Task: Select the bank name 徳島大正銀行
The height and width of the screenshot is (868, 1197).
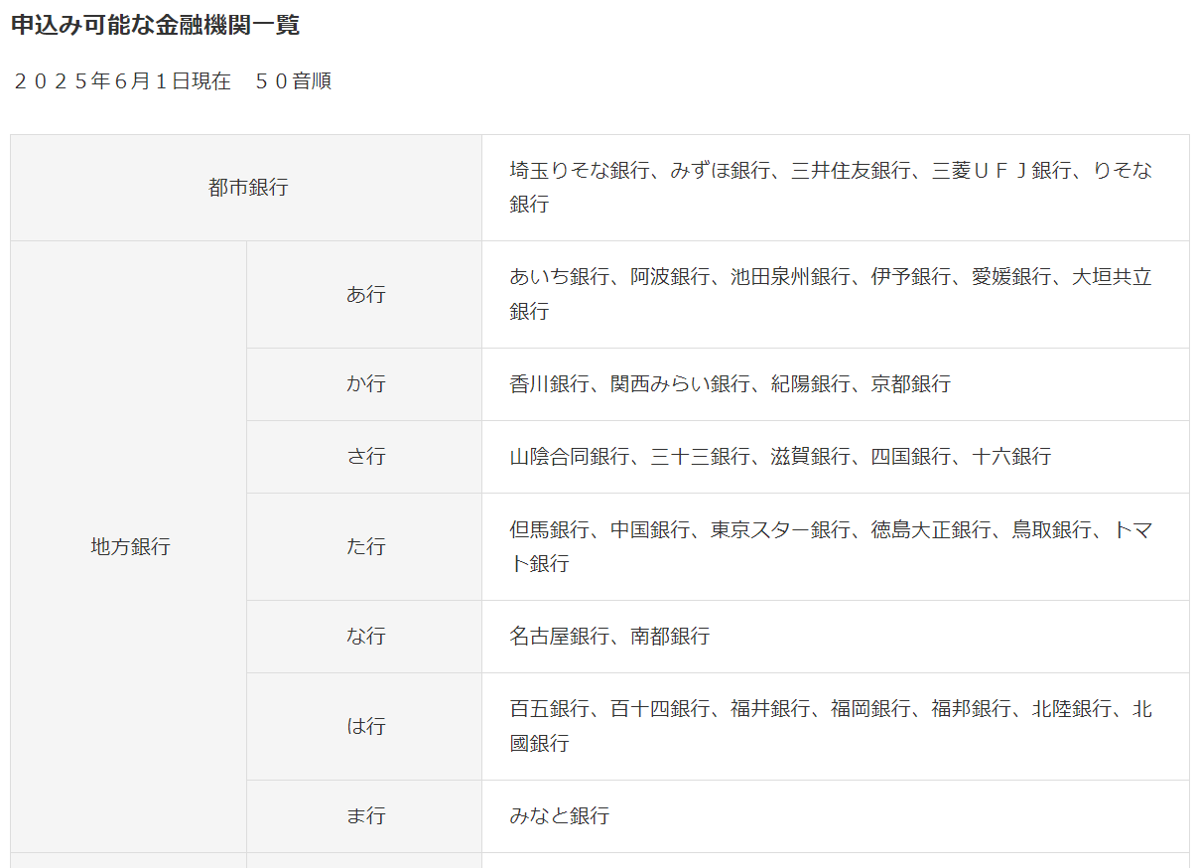Action: tap(931, 529)
